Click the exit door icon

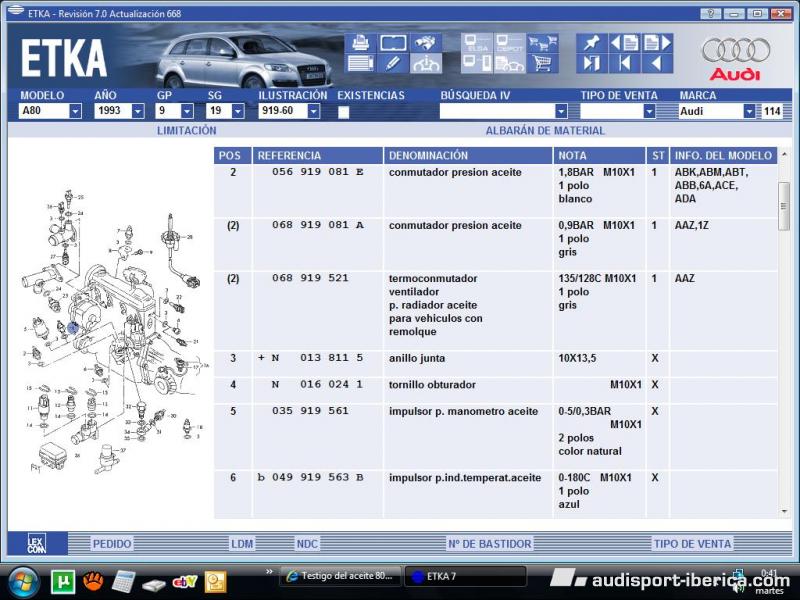[592, 63]
